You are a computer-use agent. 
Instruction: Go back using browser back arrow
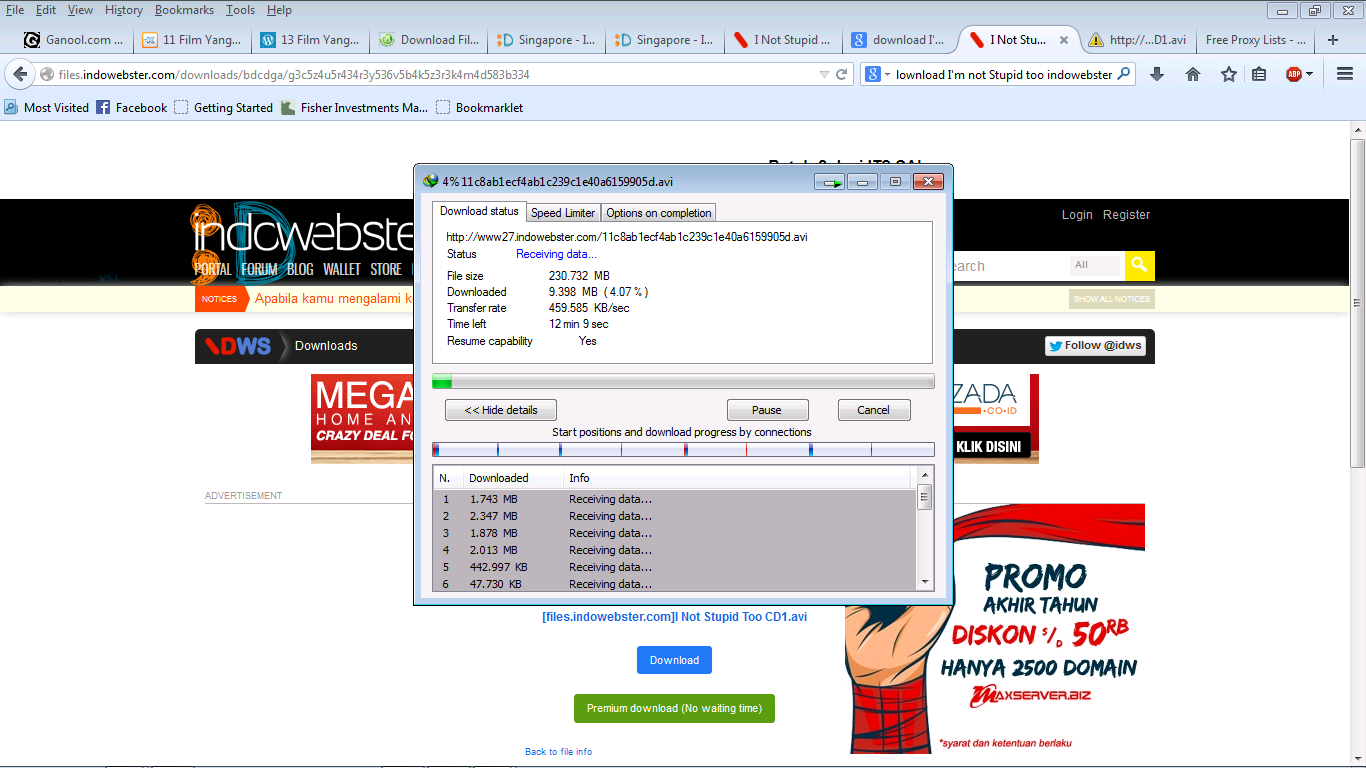point(20,74)
